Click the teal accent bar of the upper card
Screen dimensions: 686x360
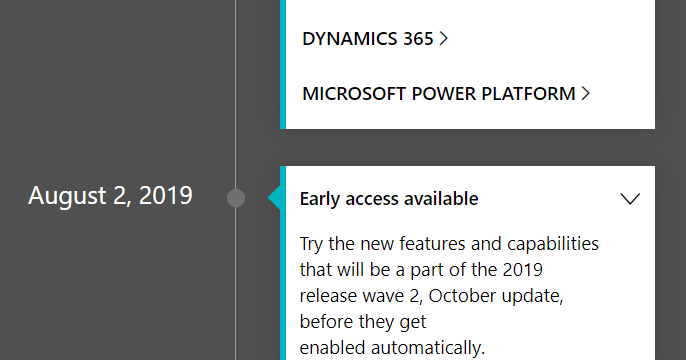click(283, 64)
